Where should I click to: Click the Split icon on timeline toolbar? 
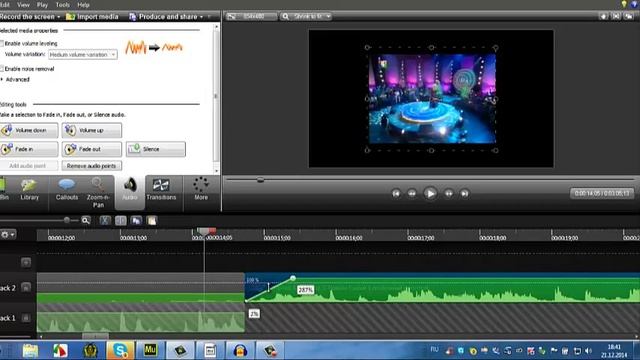pos(120,220)
